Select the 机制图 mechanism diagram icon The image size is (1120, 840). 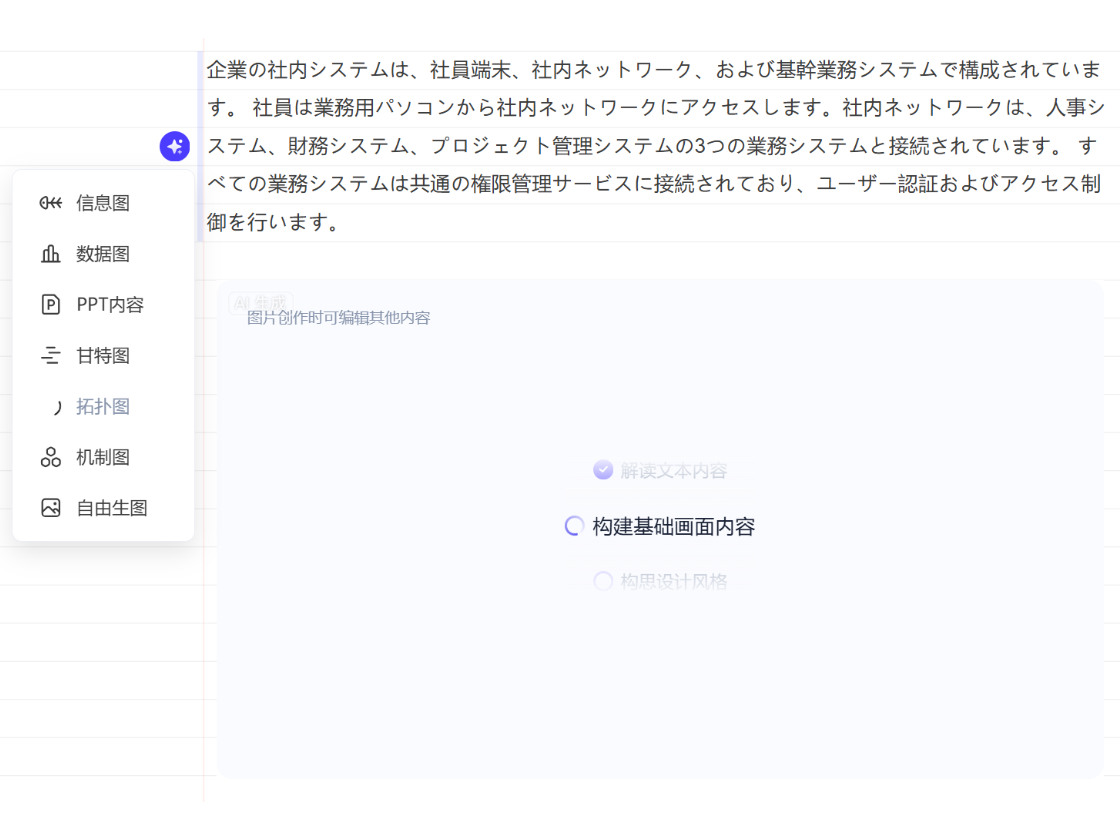(51, 457)
